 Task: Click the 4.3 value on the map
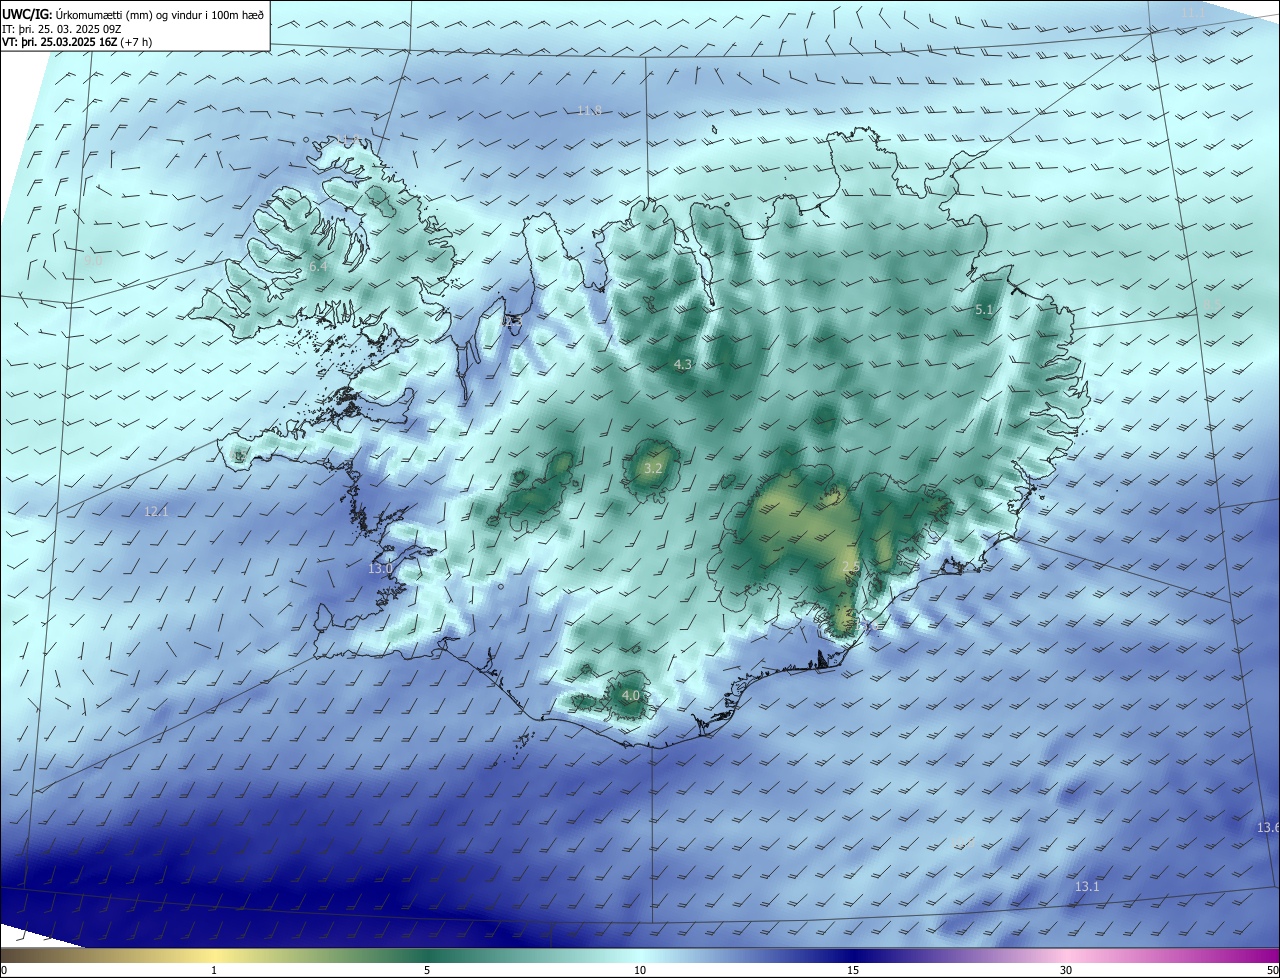683,365
